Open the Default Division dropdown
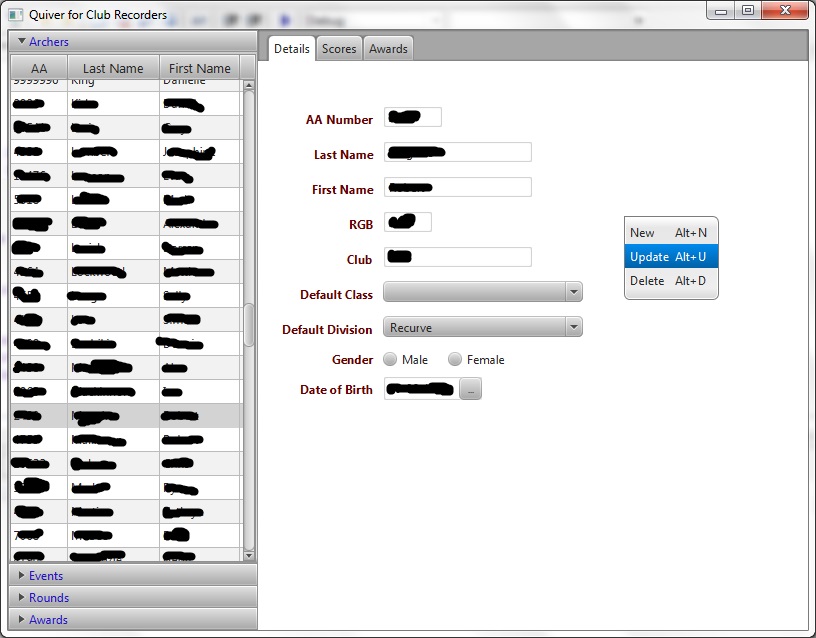Viewport: 816px width, 638px height. coord(482,327)
